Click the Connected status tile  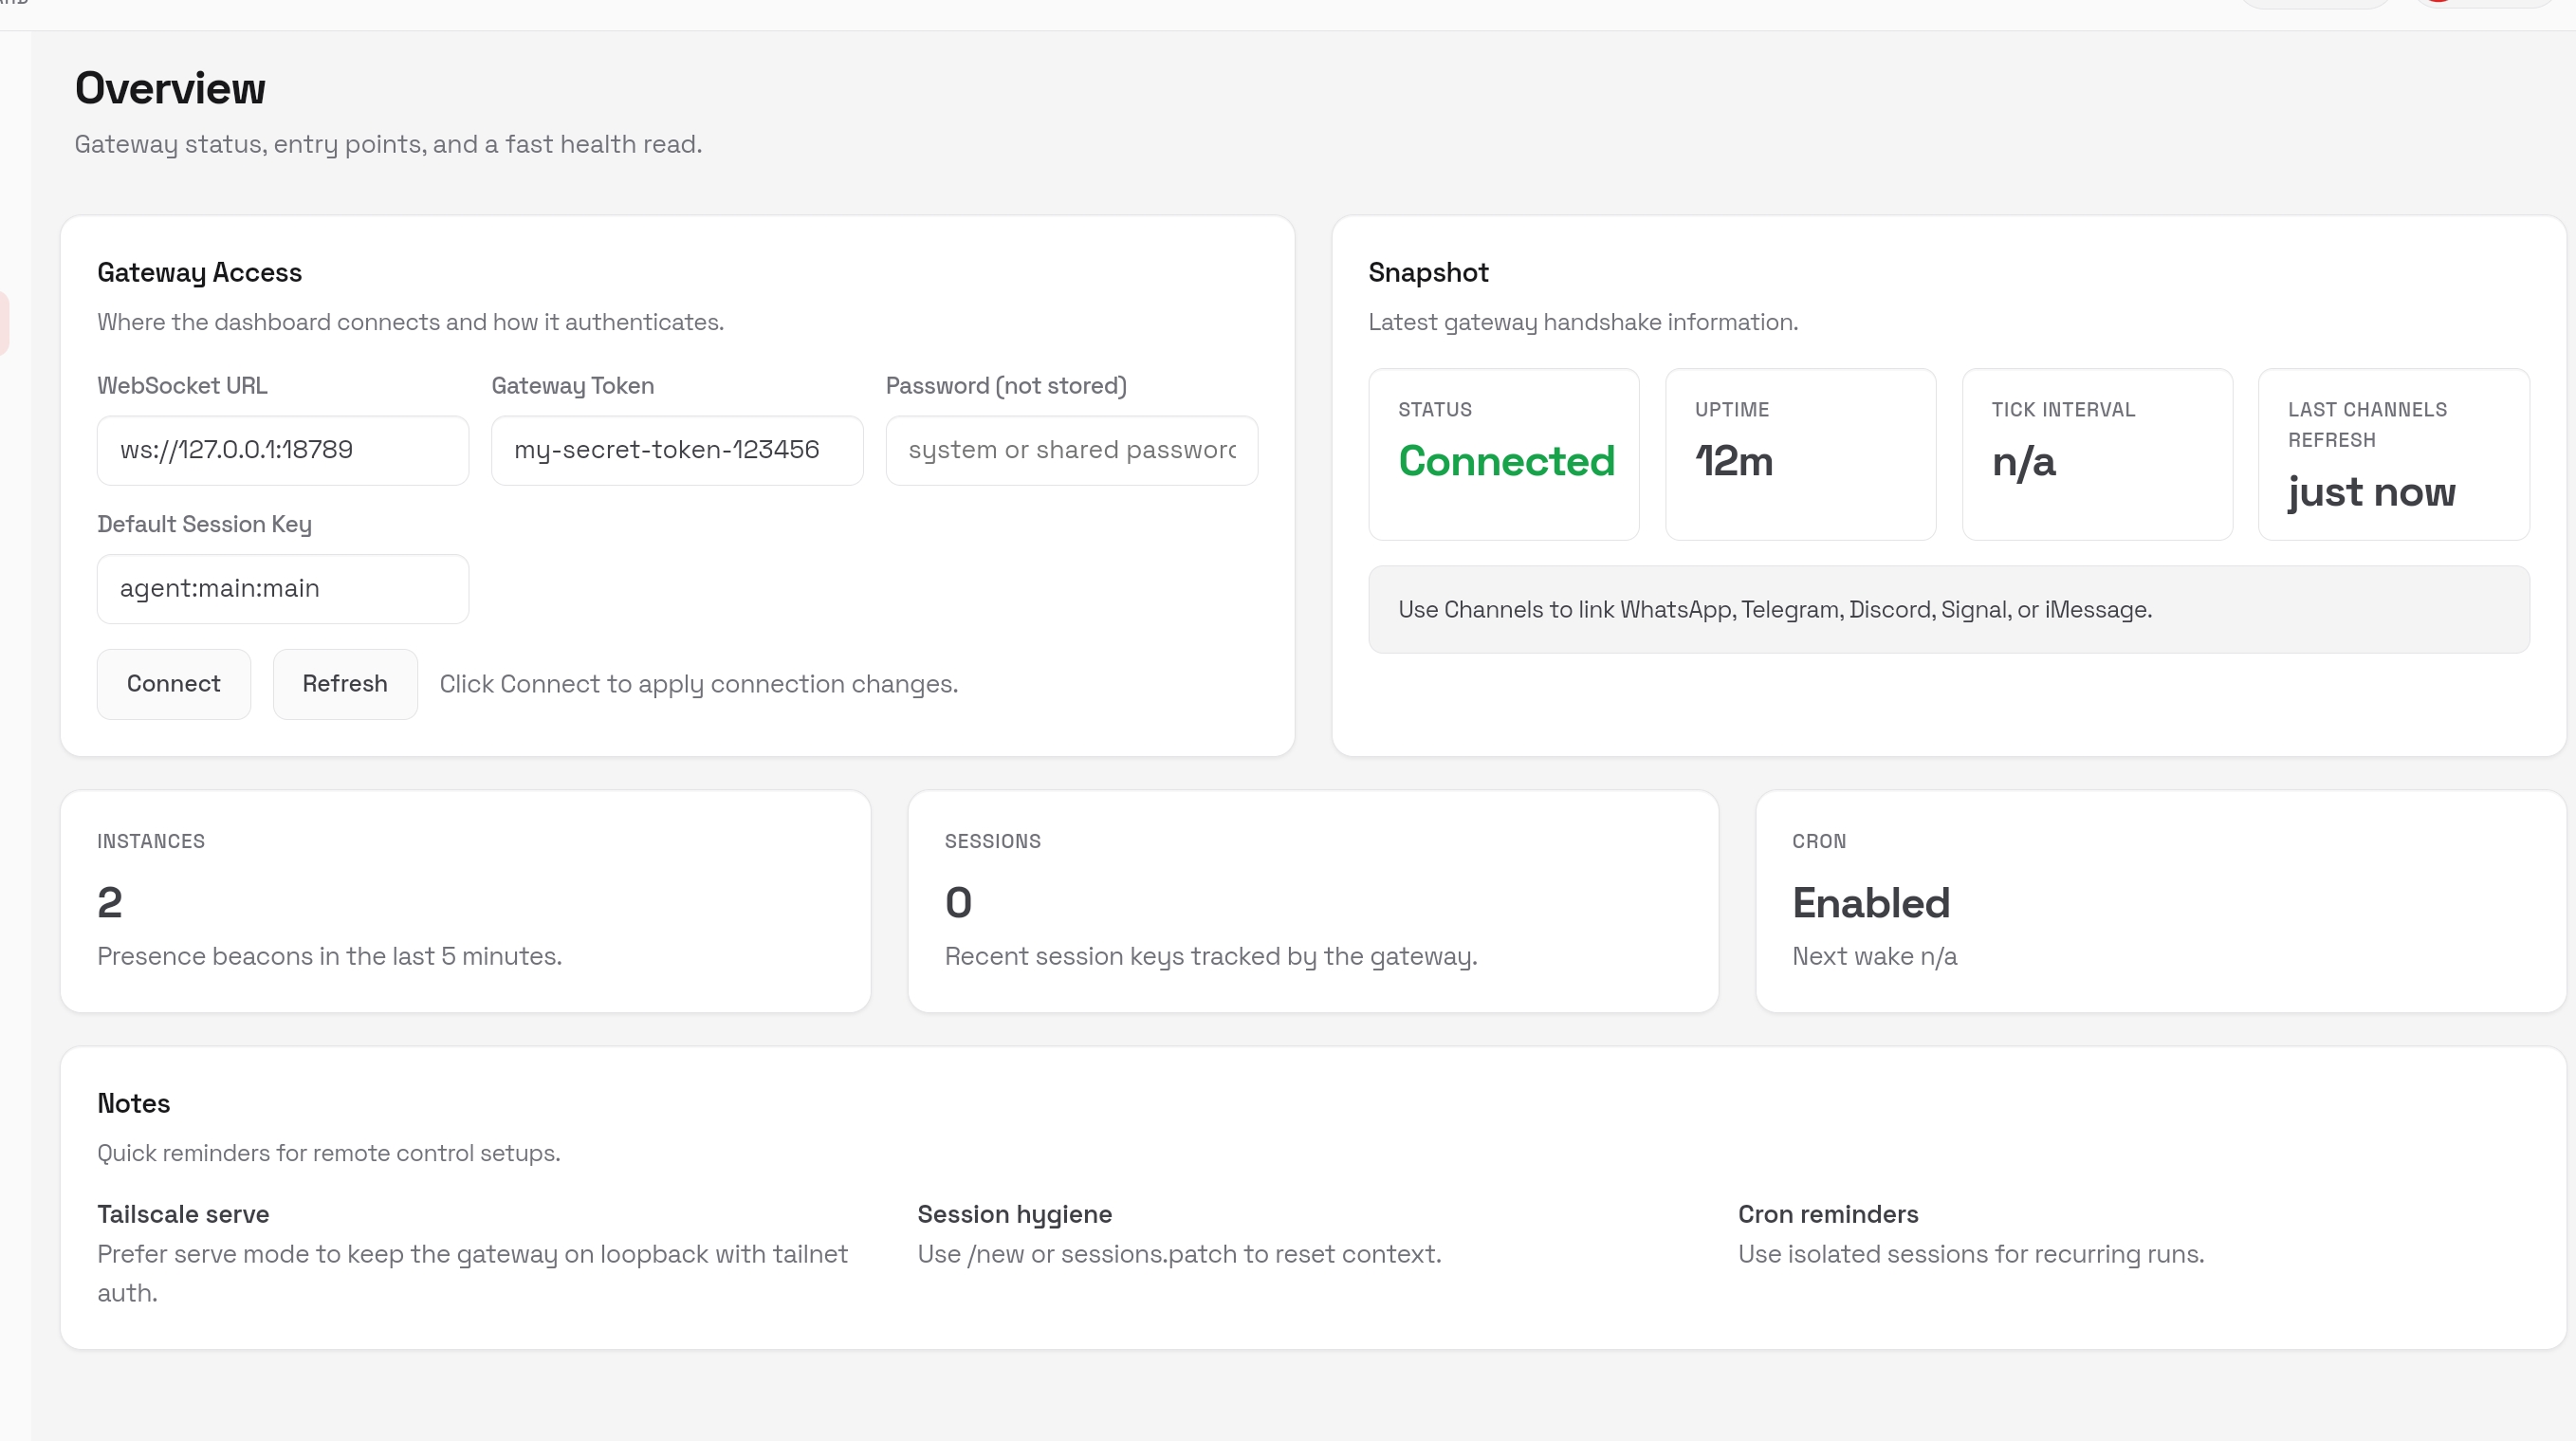1503,455
